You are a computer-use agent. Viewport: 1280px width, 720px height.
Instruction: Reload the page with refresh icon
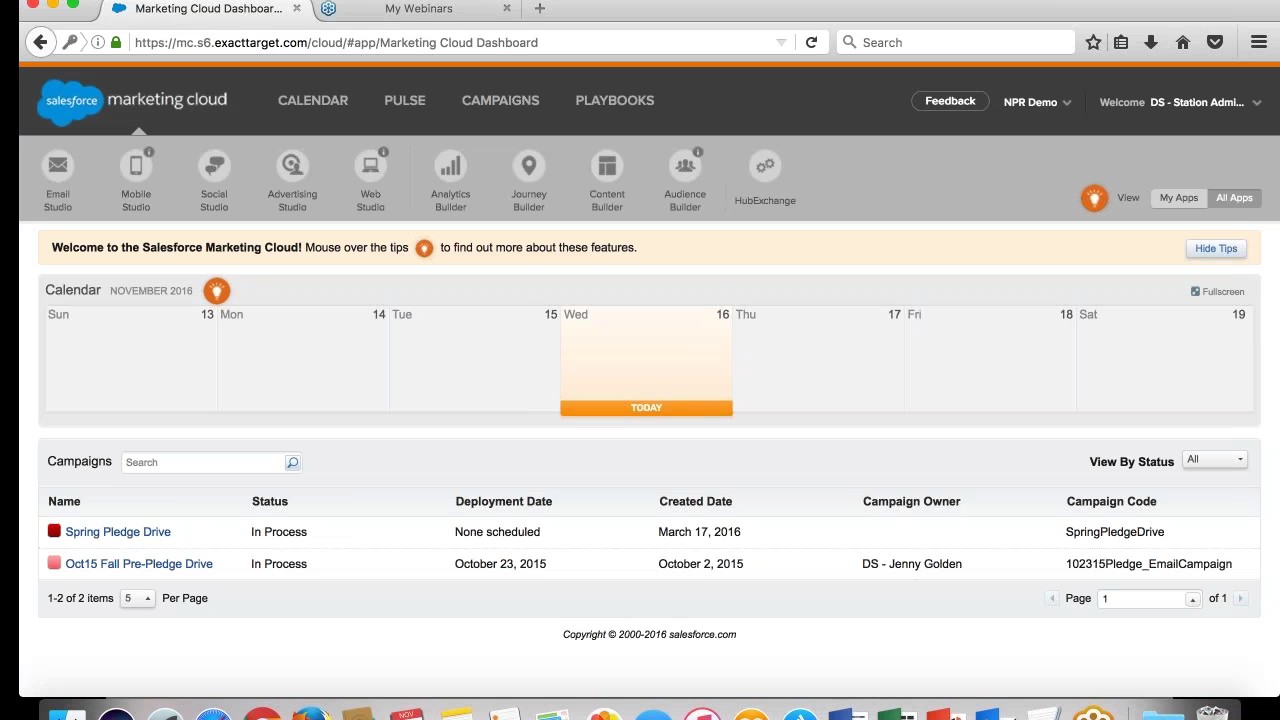tap(811, 42)
